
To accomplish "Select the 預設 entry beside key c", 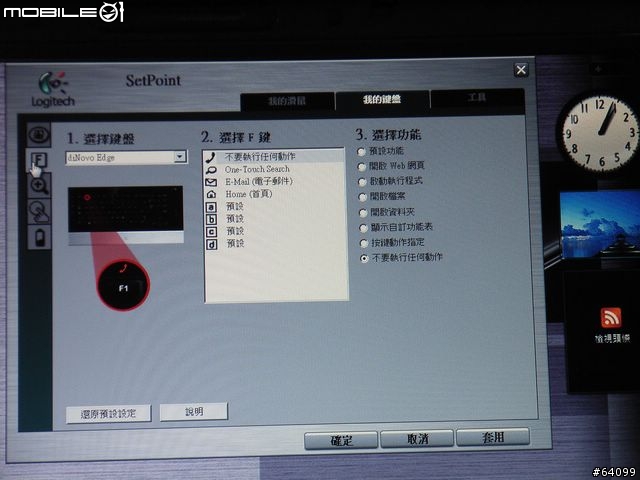I will click(235, 231).
